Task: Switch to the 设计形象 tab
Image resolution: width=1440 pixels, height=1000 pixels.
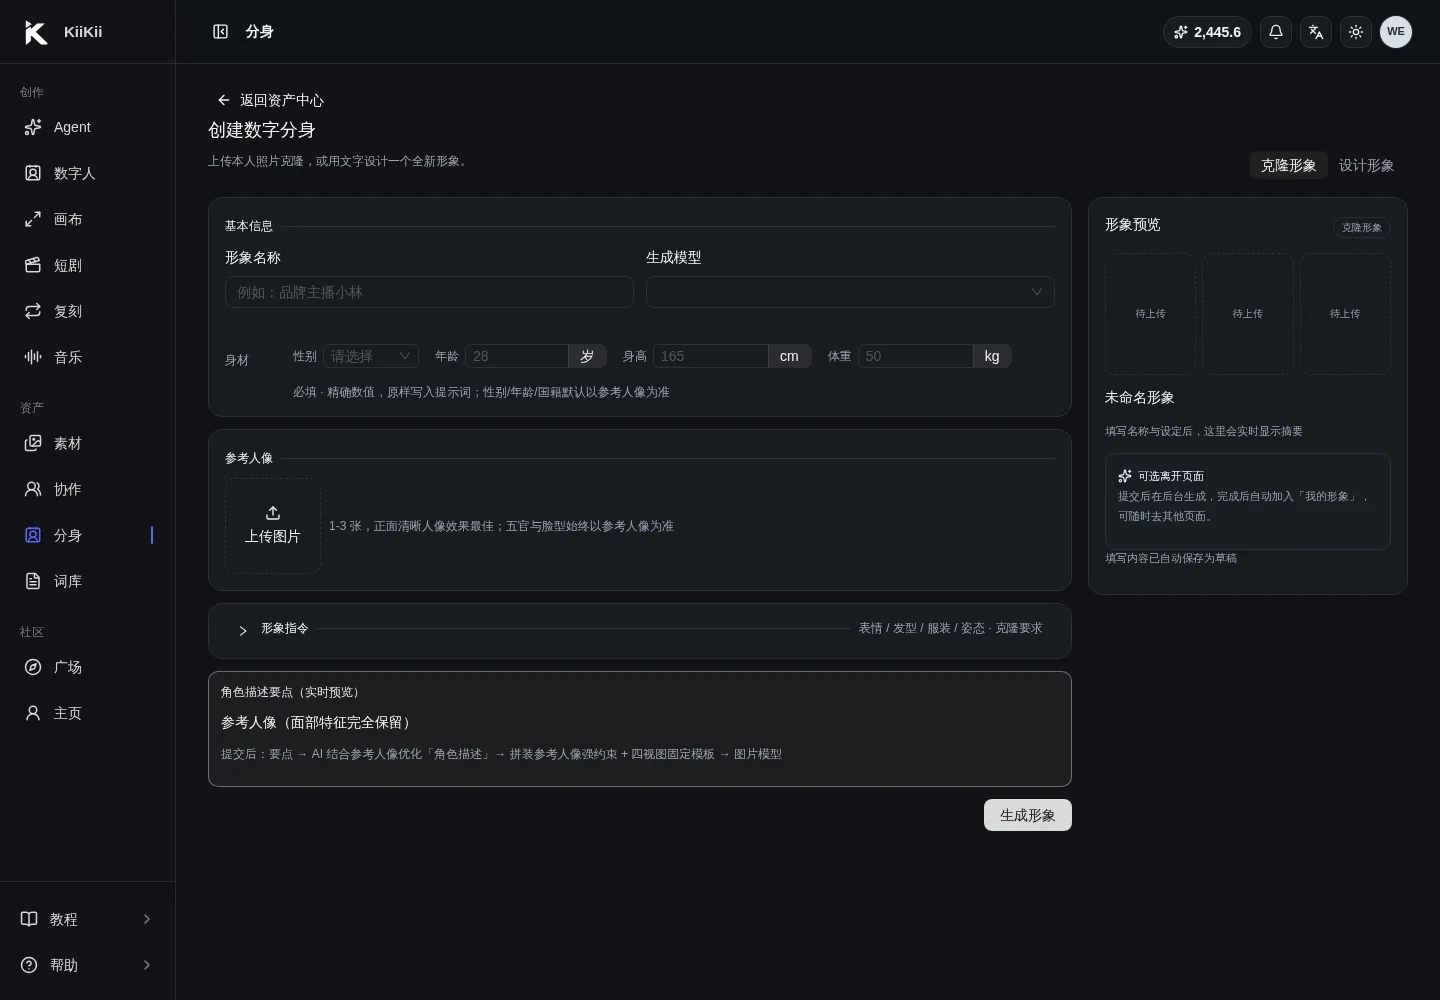Action: point(1366,165)
